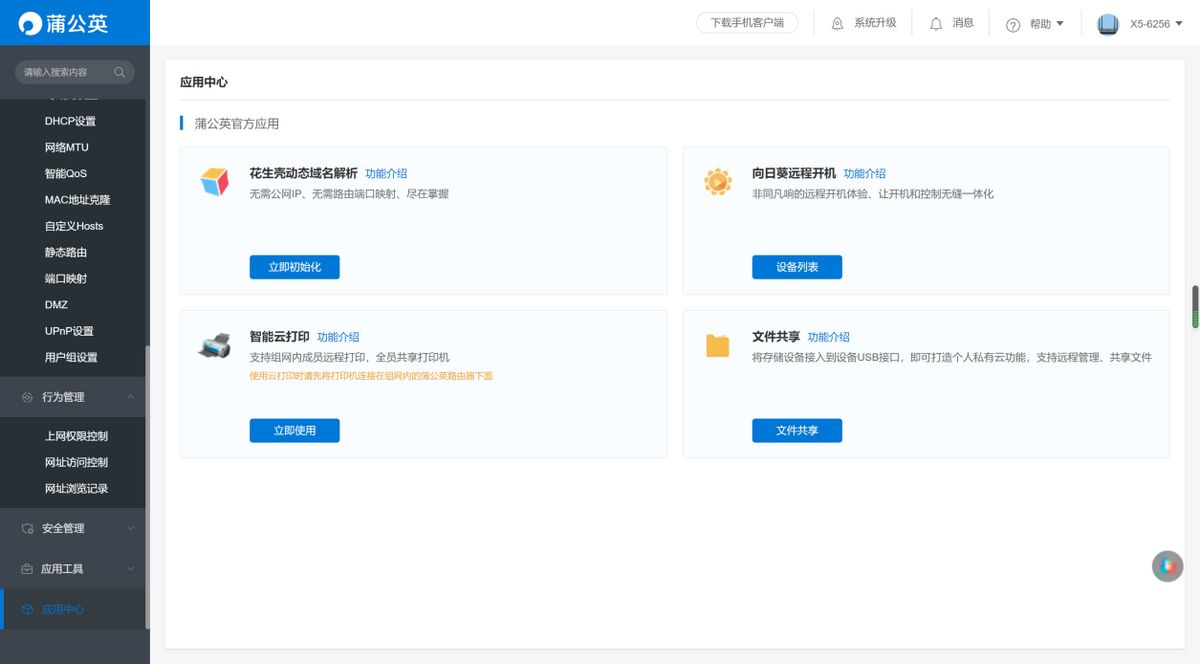
Task: Open 端口映射 settings
Action: 66,278
